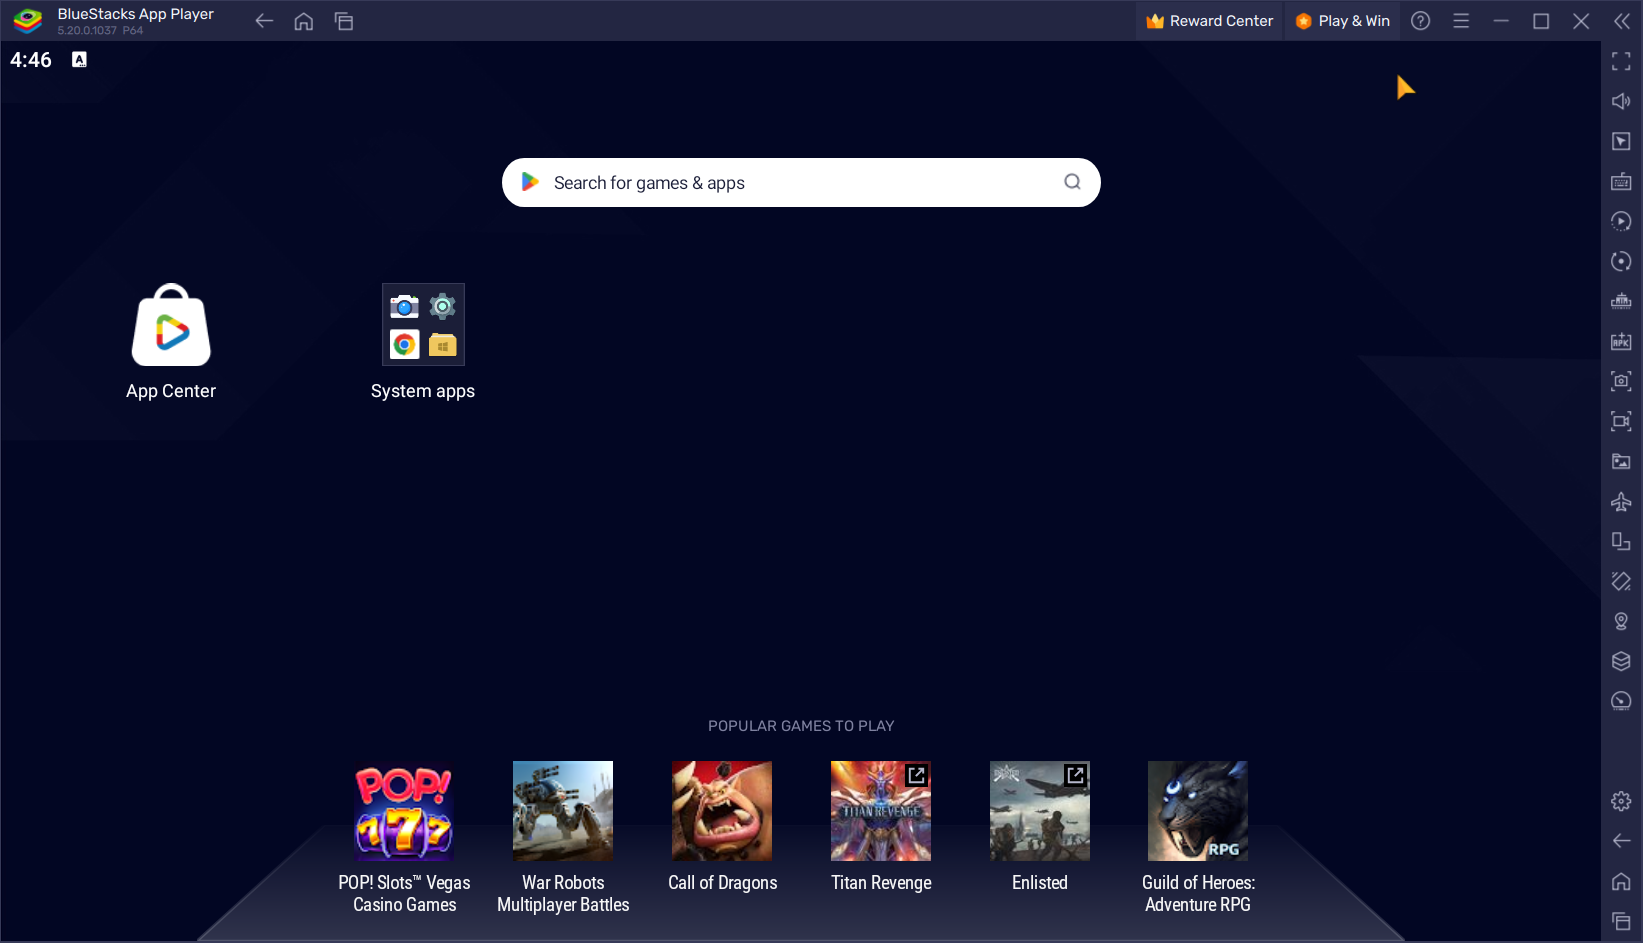Click the search magnifier icon
Screen dimensions: 1643x943
1072,182
